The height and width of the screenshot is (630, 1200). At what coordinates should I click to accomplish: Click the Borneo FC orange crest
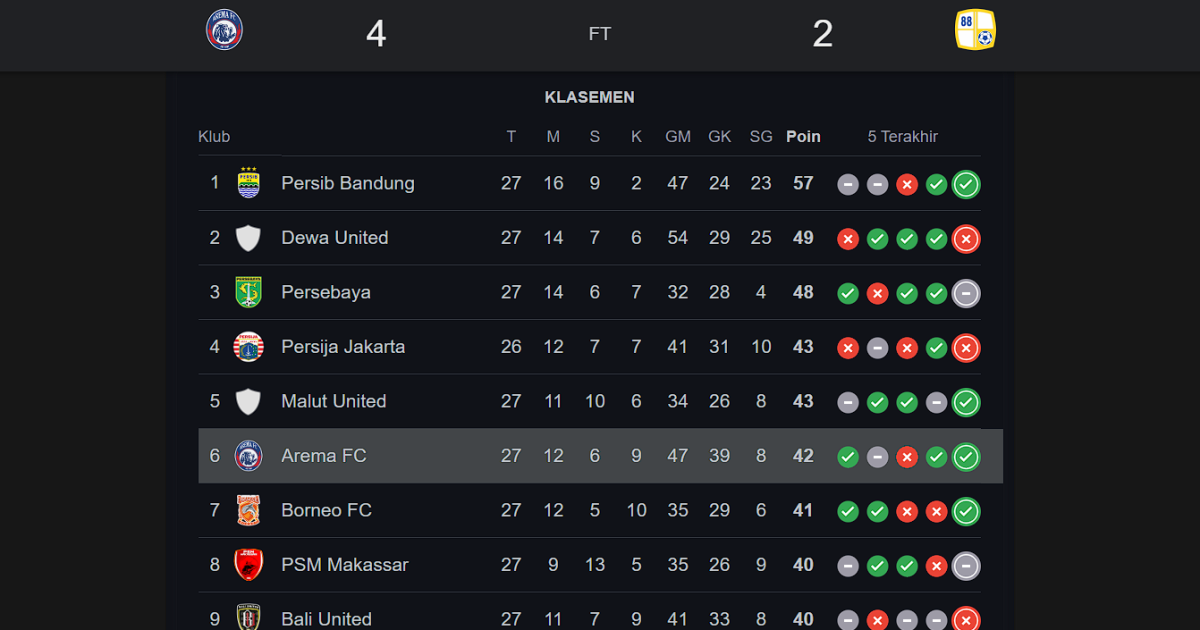pyautogui.click(x=248, y=510)
